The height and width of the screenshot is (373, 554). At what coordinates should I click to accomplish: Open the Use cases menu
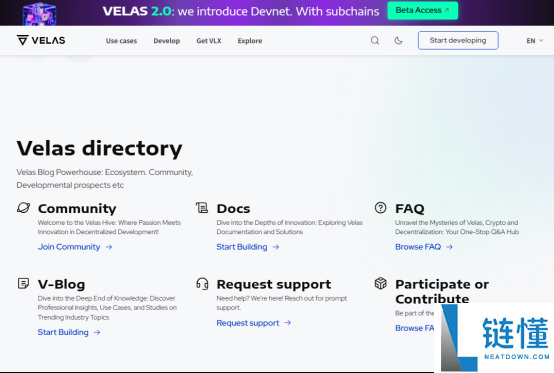tap(121, 41)
